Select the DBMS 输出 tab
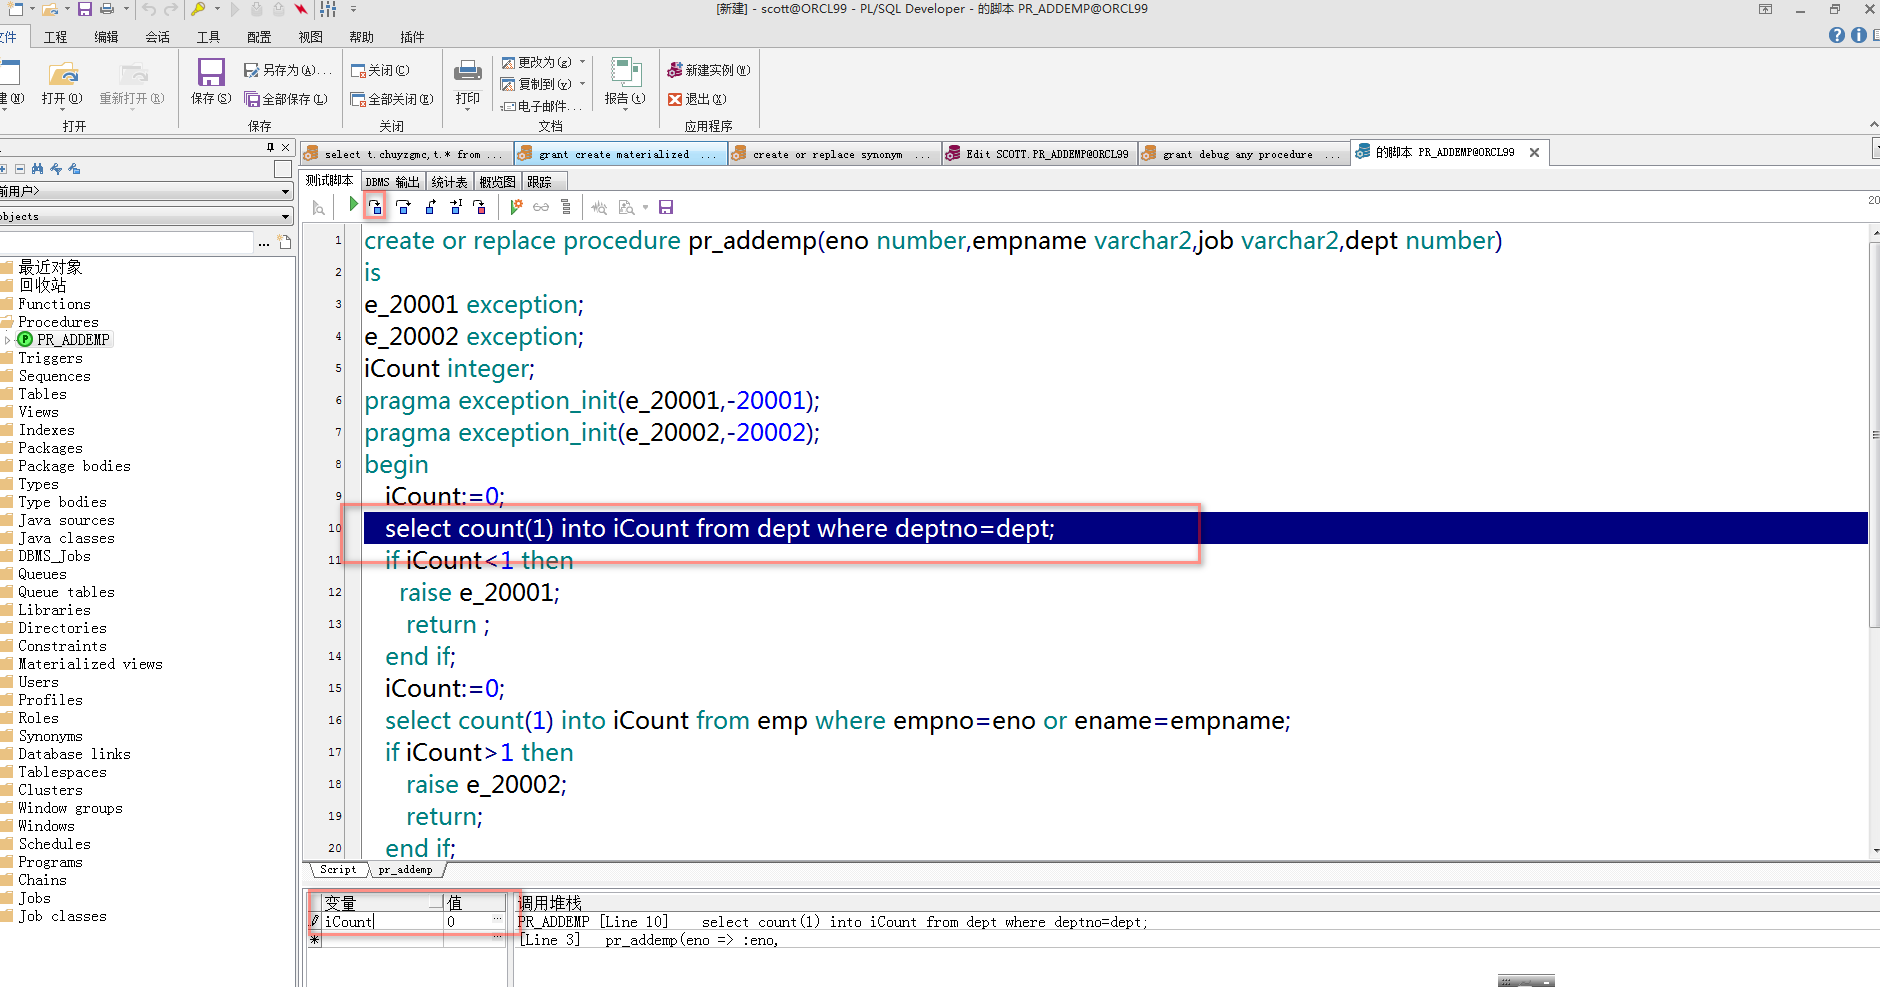This screenshot has height=987, width=1880. pyautogui.click(x=392, y=182)
